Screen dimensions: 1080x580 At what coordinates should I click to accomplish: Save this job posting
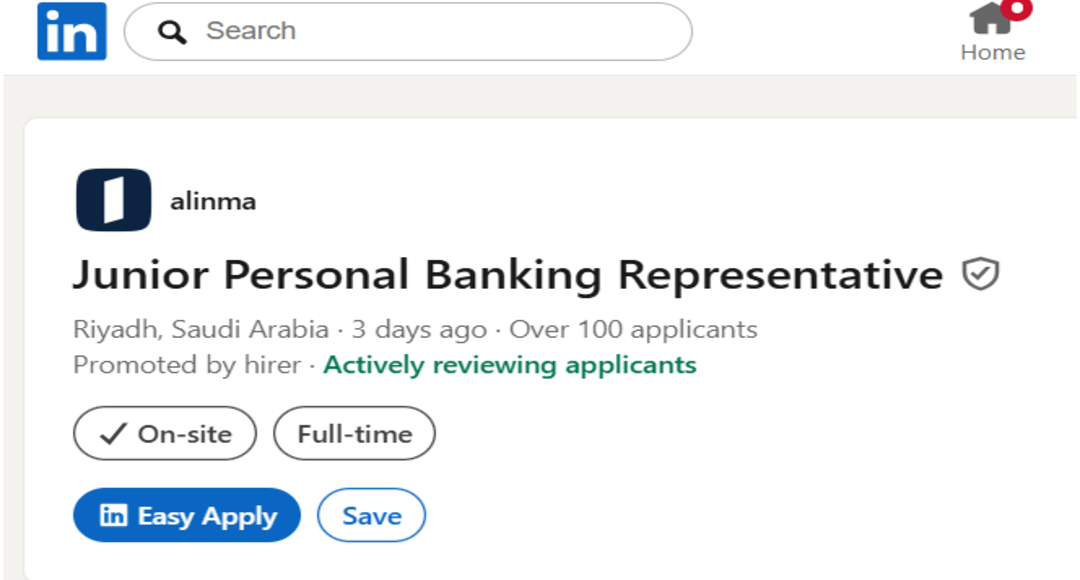(x=371, y=516)
